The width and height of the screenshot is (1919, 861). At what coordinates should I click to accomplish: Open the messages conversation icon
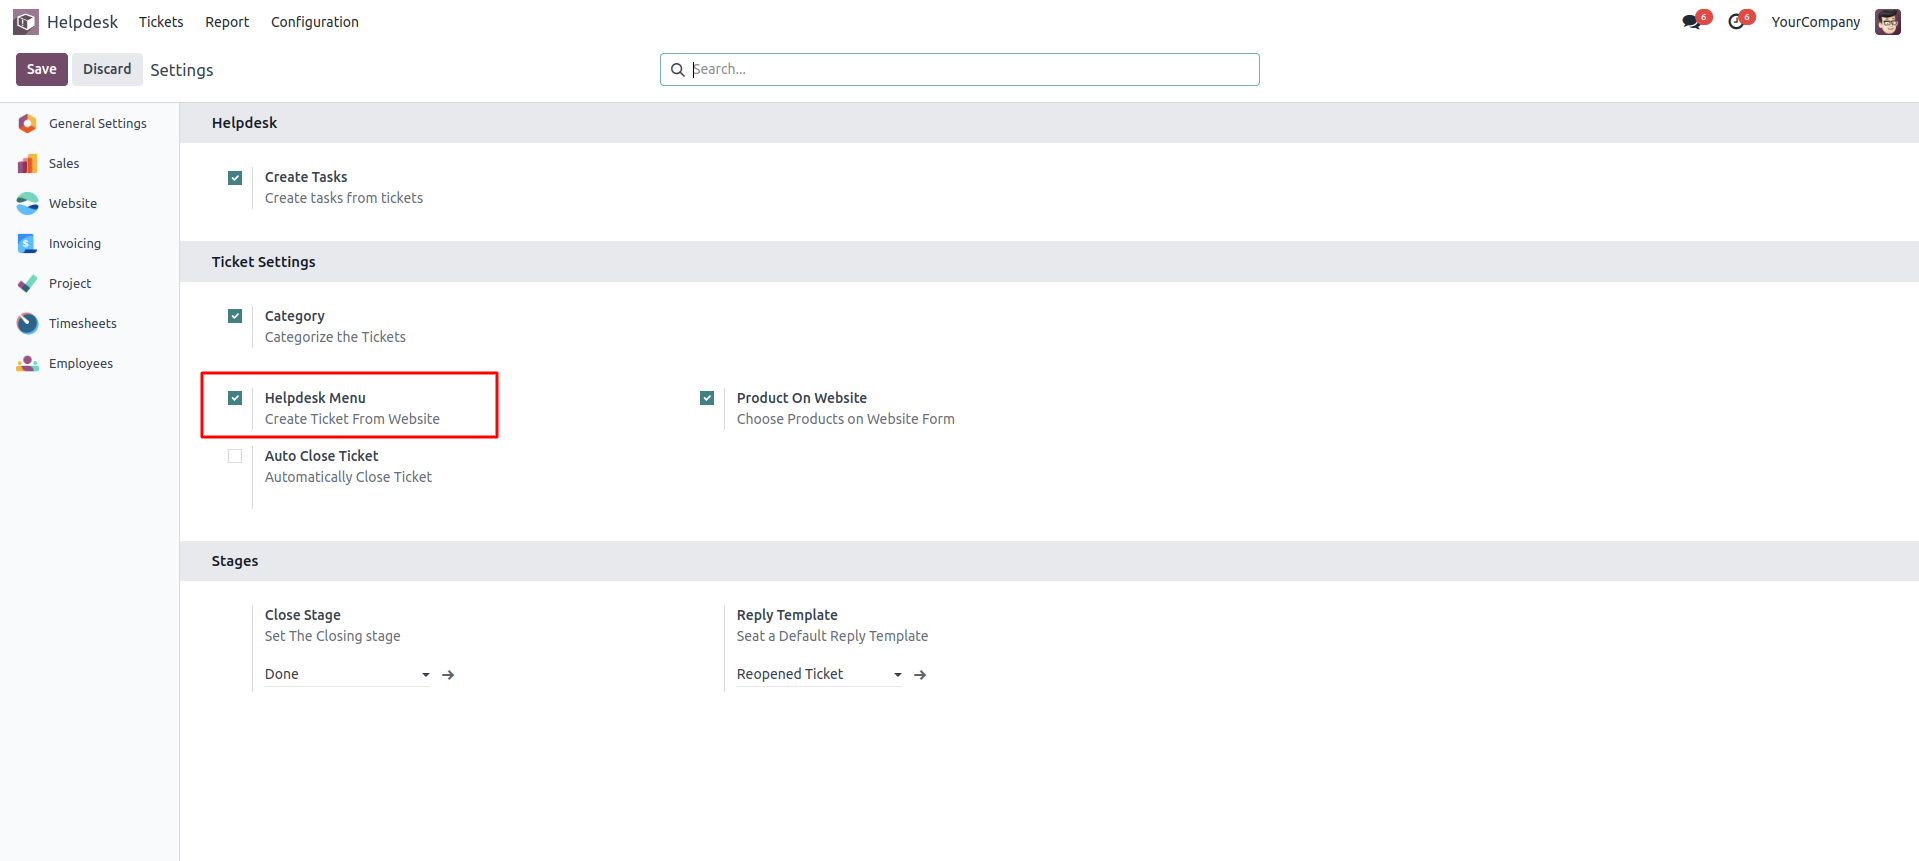(1692, 22)
